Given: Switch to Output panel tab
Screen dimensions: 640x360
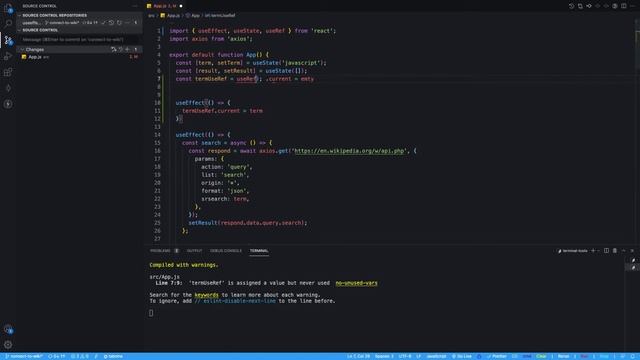Looking at the screenshot, I should 194,251.
